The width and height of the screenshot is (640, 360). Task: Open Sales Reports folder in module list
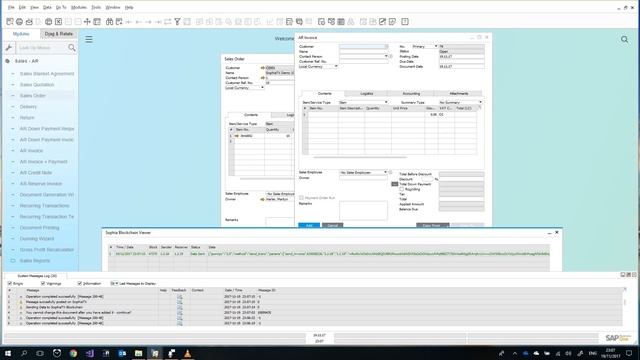35,260
